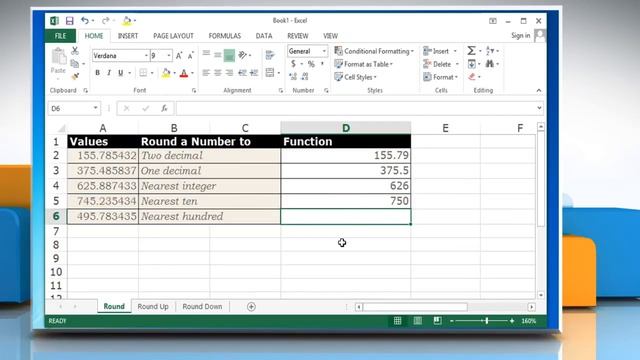
Task: Open the General number format dropdown
Action: (x=324, y=51)
